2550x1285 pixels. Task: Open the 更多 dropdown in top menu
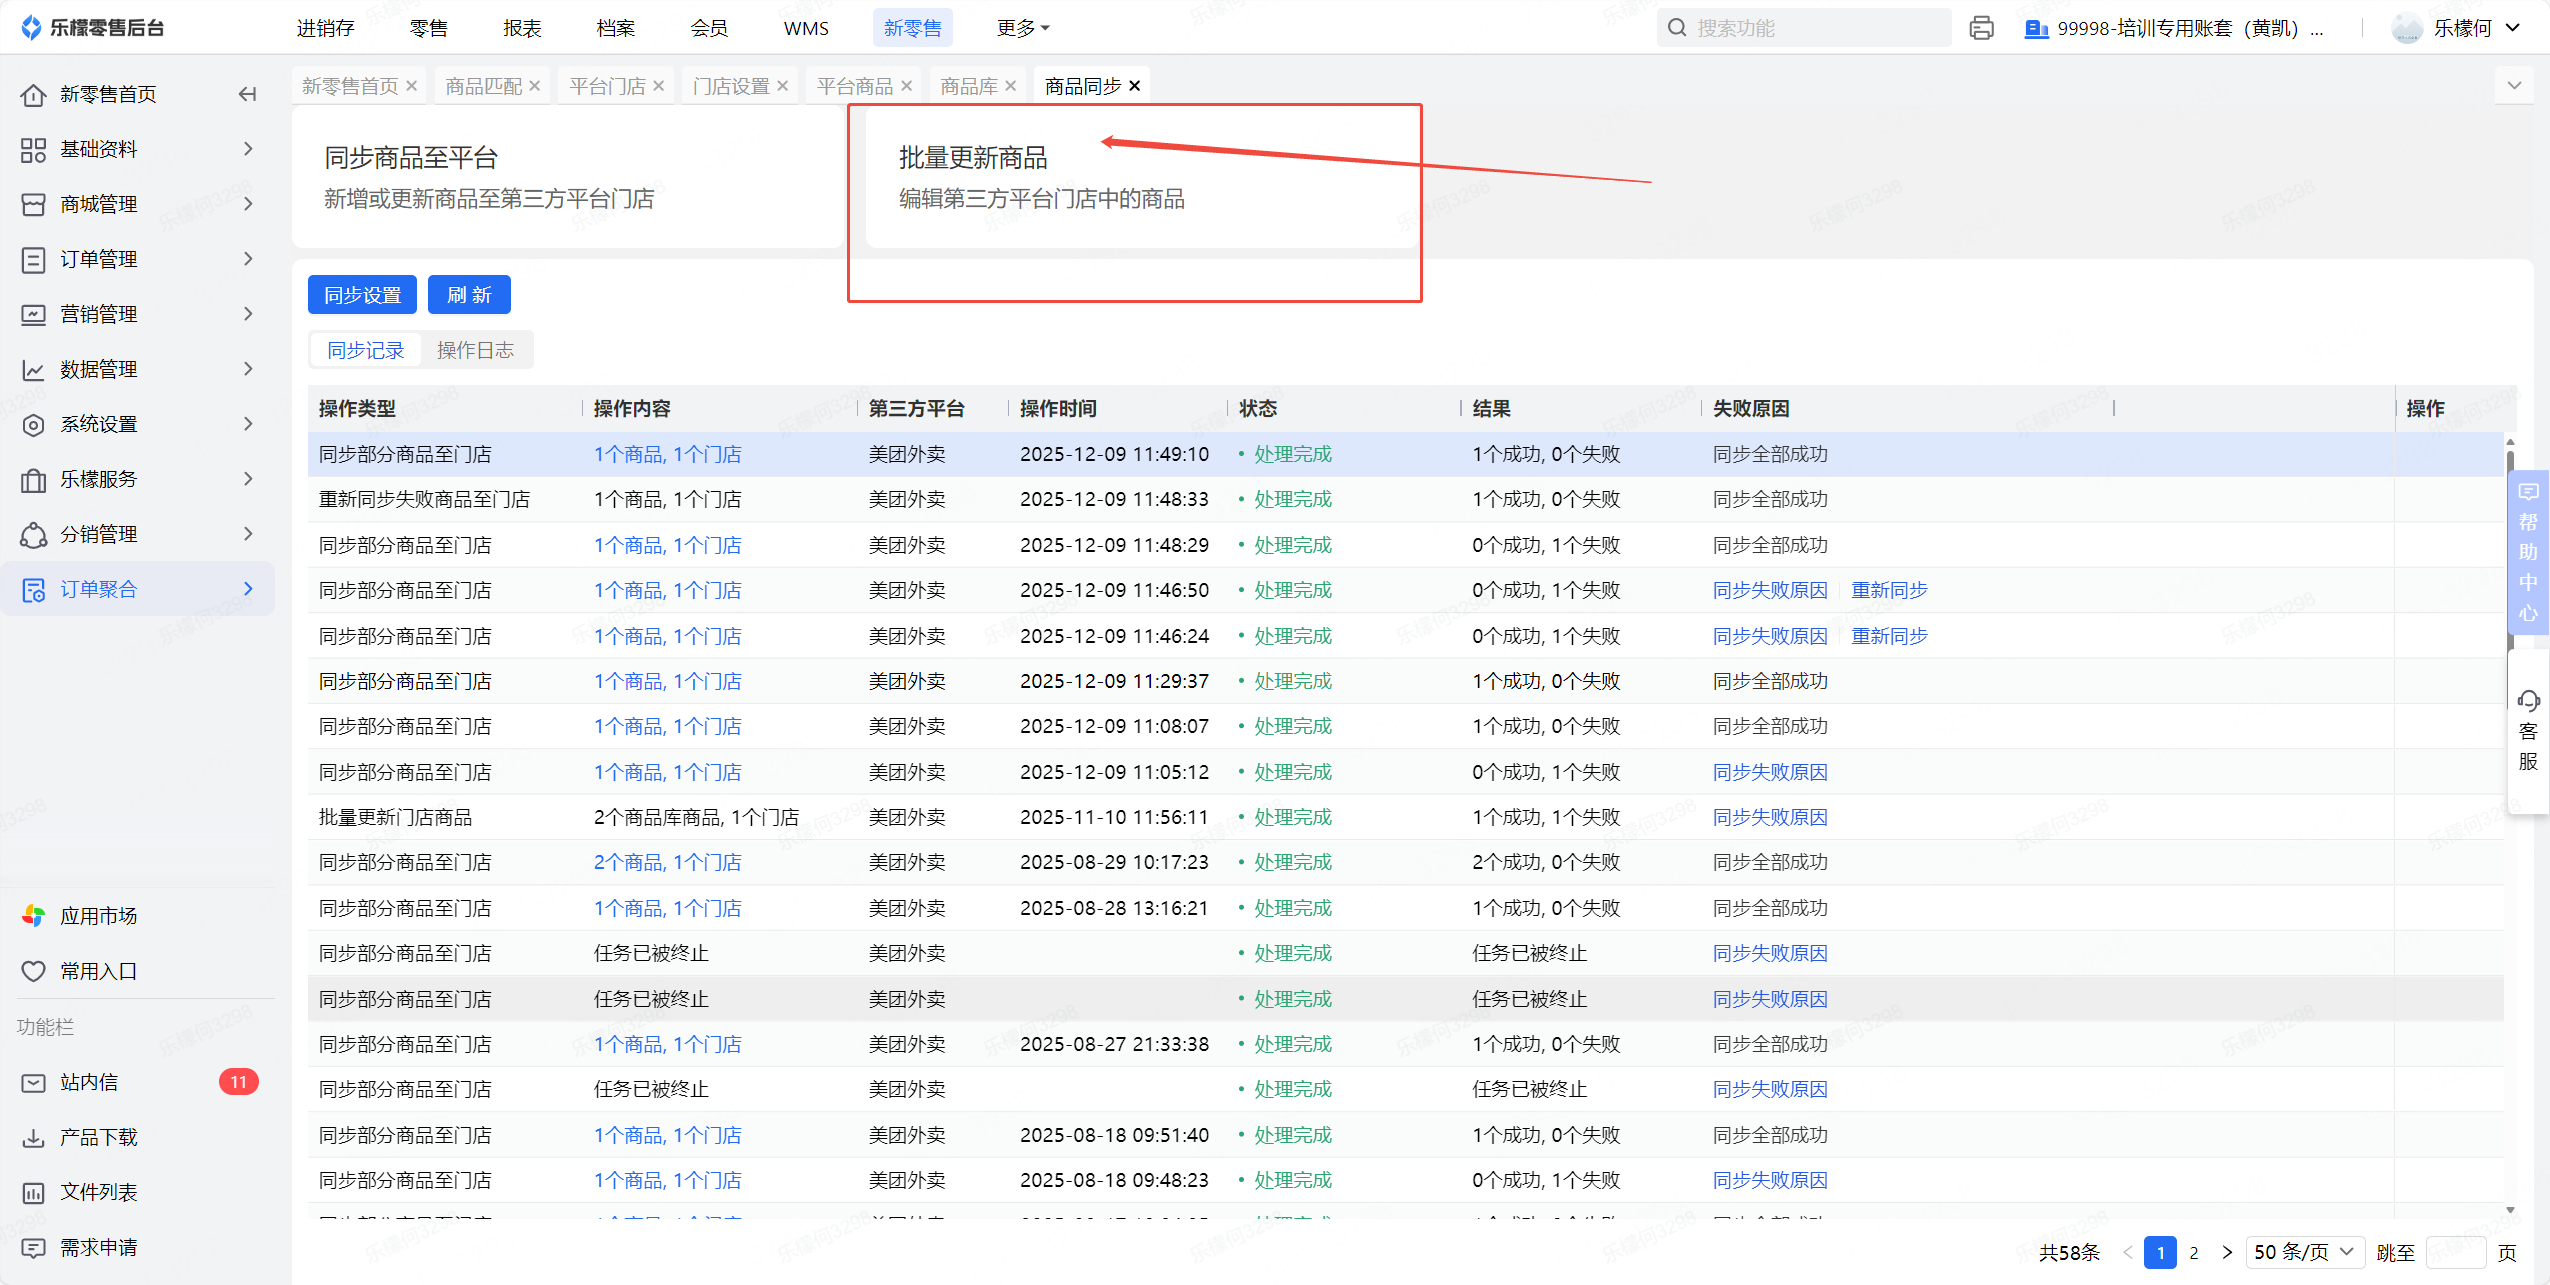1023,28
